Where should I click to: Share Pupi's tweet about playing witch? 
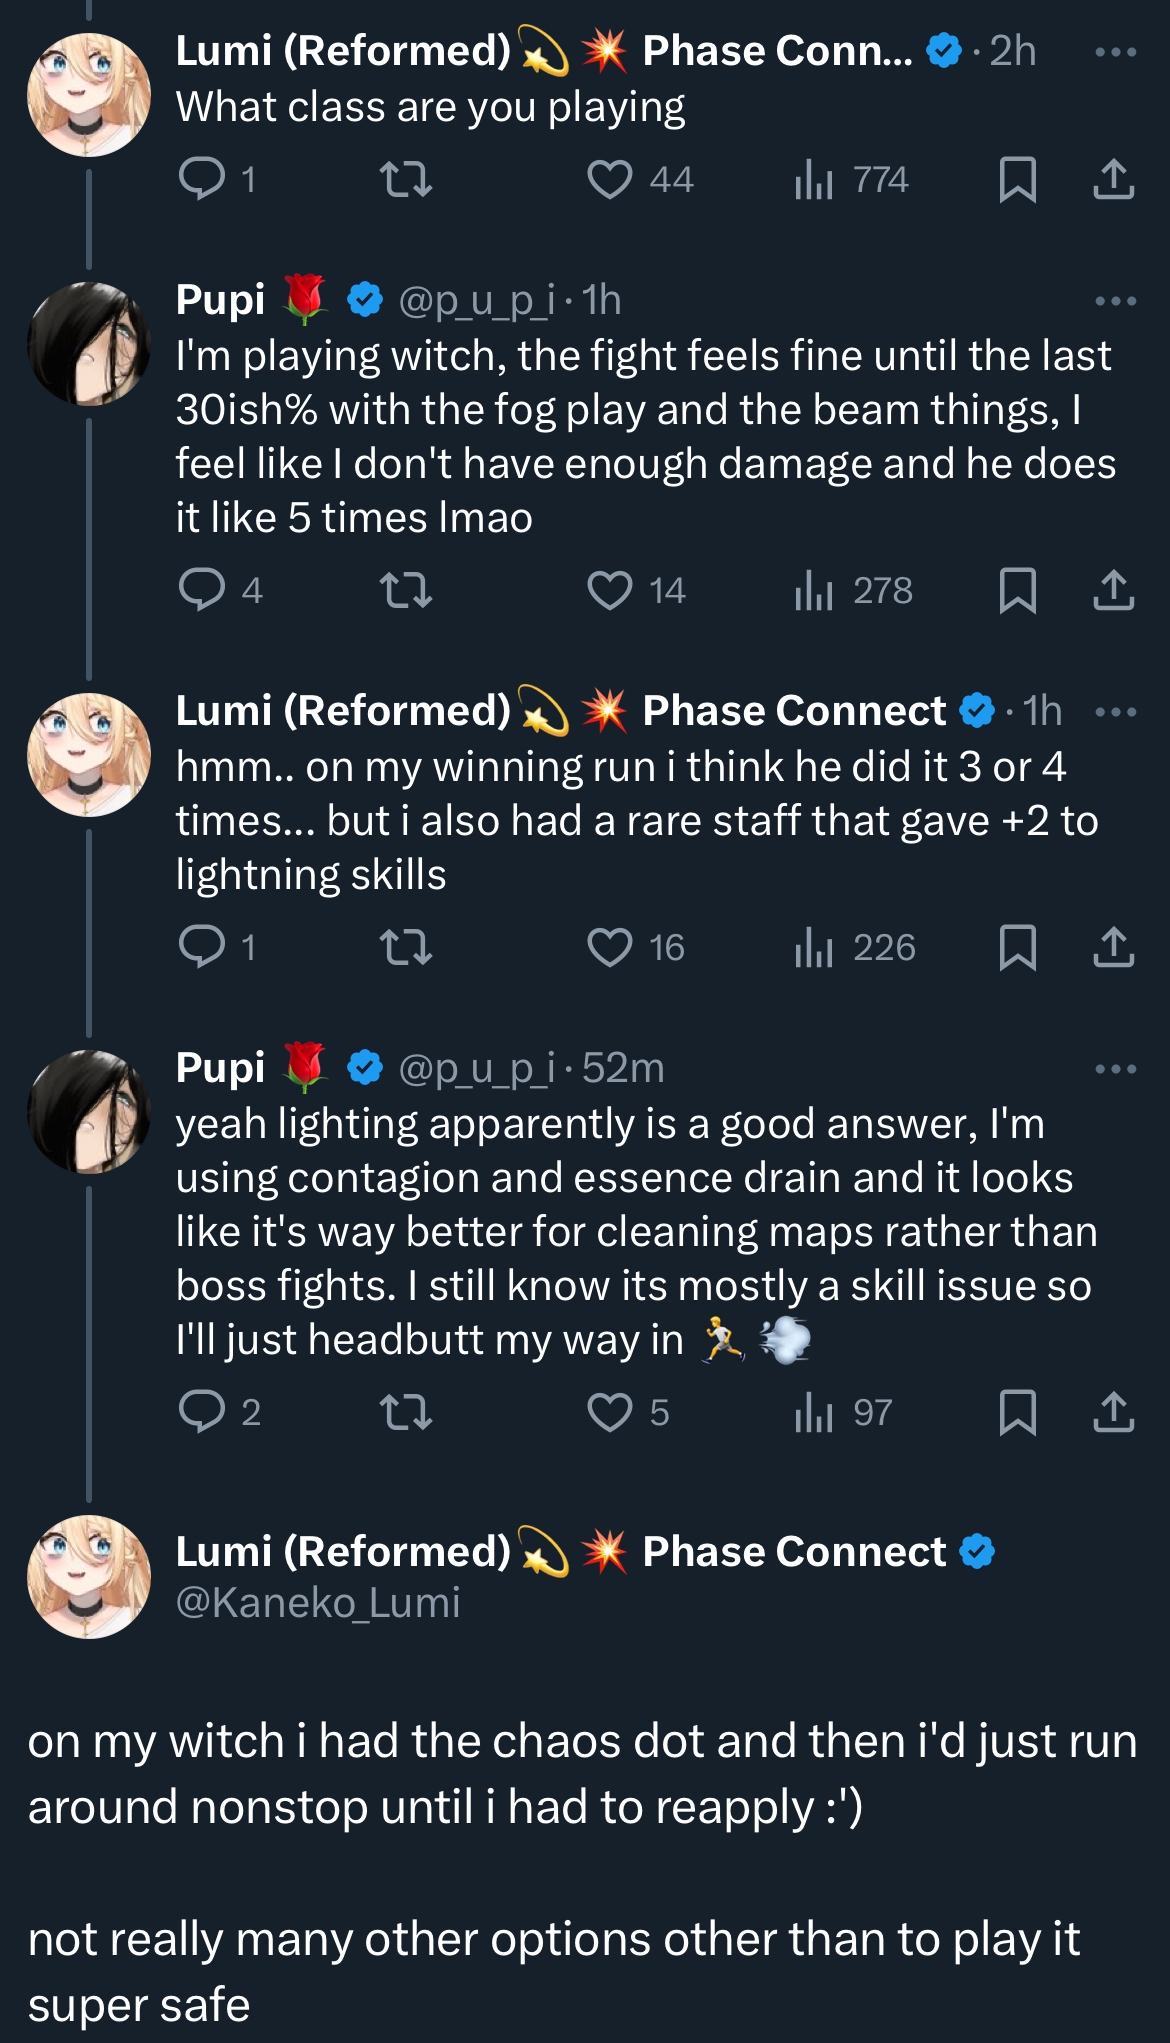tap(1113, 591)
